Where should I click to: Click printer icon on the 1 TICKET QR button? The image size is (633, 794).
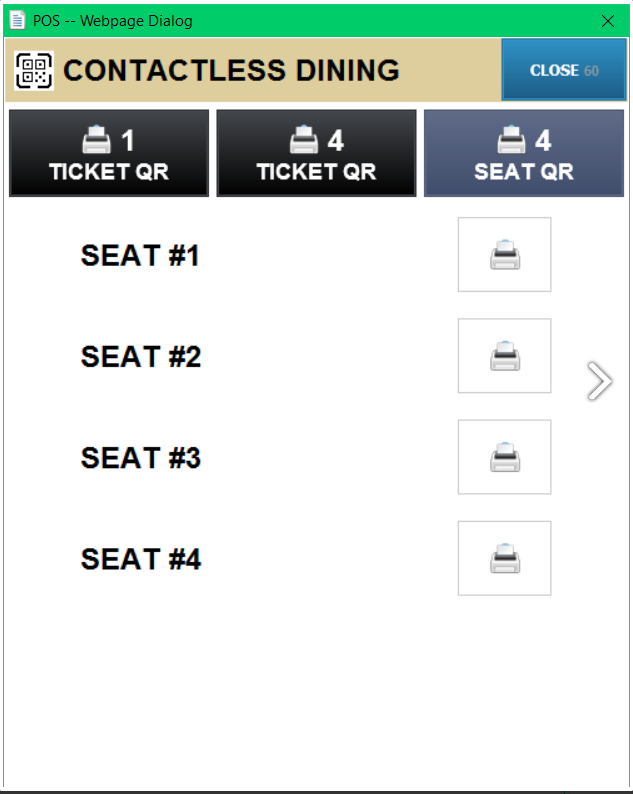[x=96, y=139]
